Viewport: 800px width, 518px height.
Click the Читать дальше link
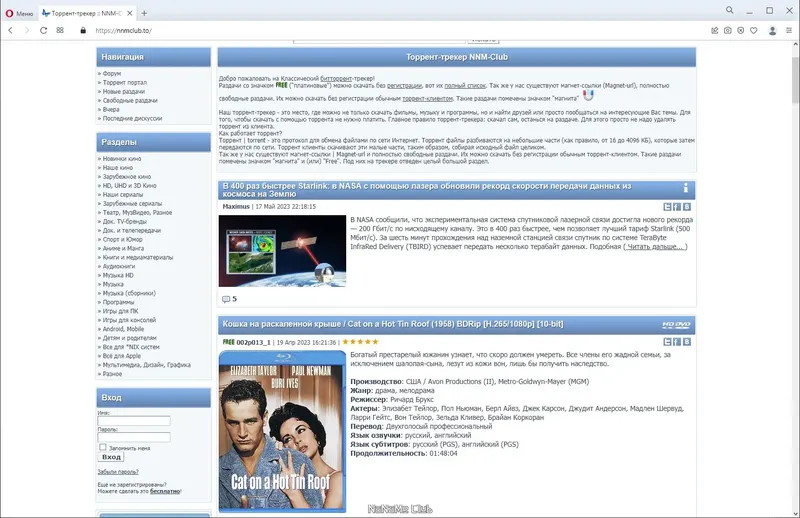pyautogui.click(x=656, y=246)
